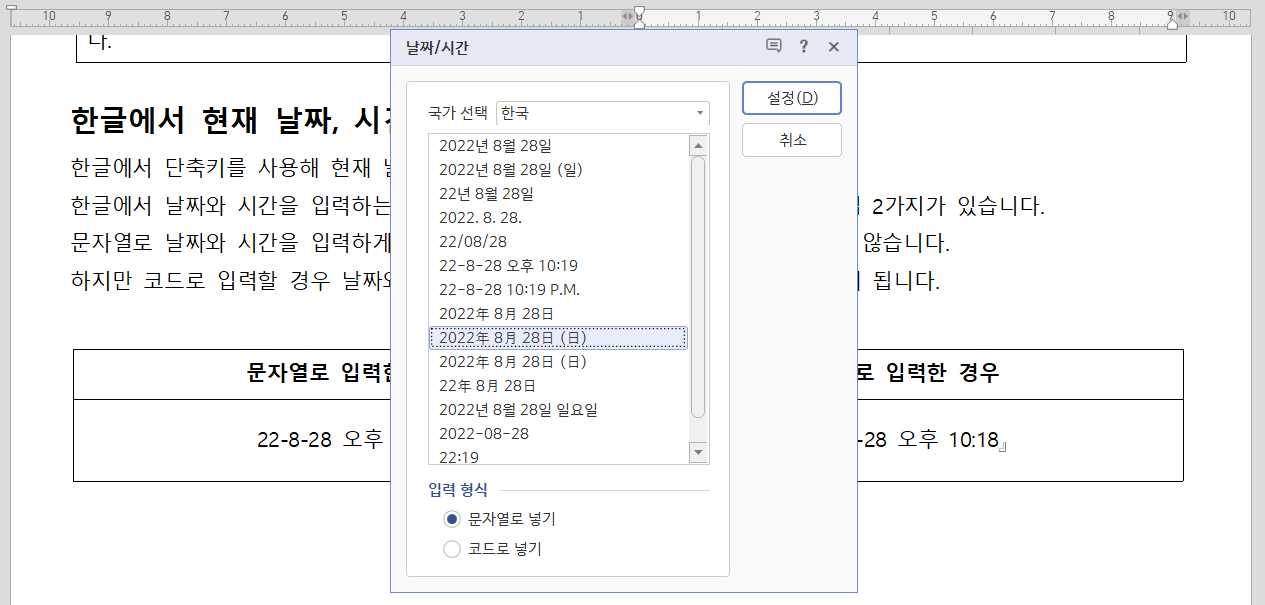Select highlighted format 2022年 8月 28日 (日)

point(558,338)
